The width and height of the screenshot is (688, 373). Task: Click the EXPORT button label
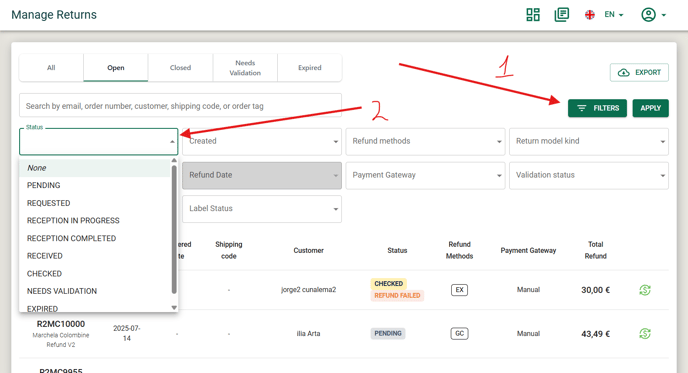pos(648,72)
